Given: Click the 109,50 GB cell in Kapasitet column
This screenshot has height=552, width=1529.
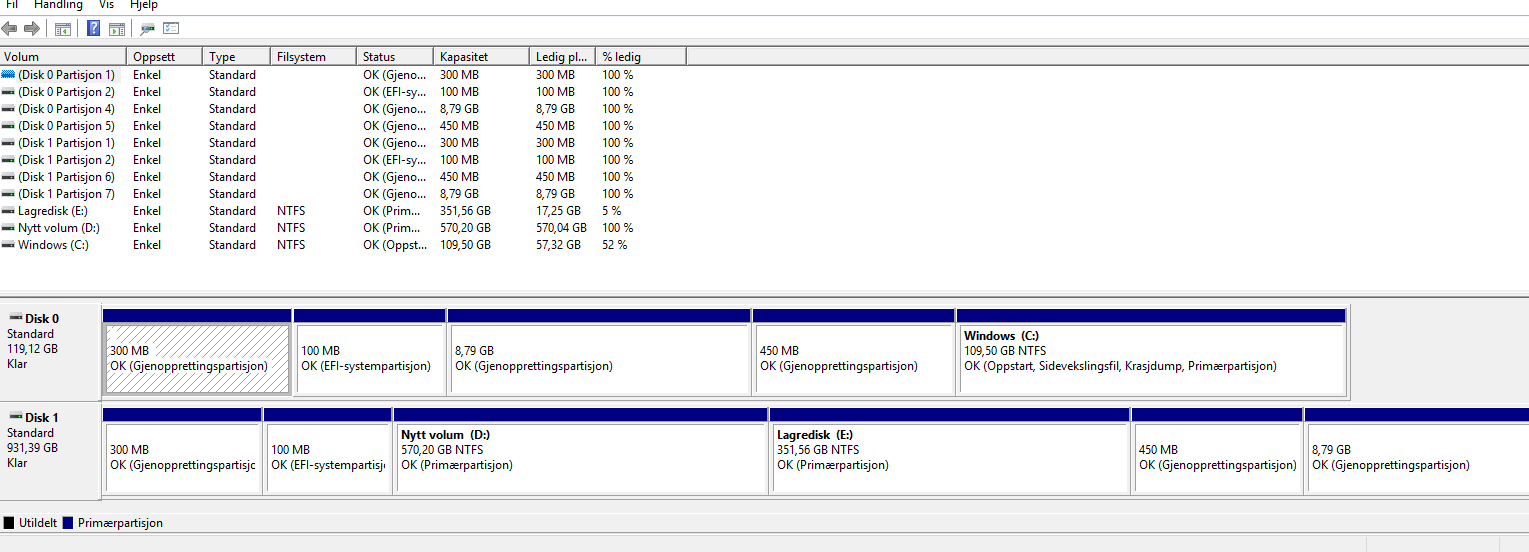Looking at the screenshot, I should tap(465, 245).
